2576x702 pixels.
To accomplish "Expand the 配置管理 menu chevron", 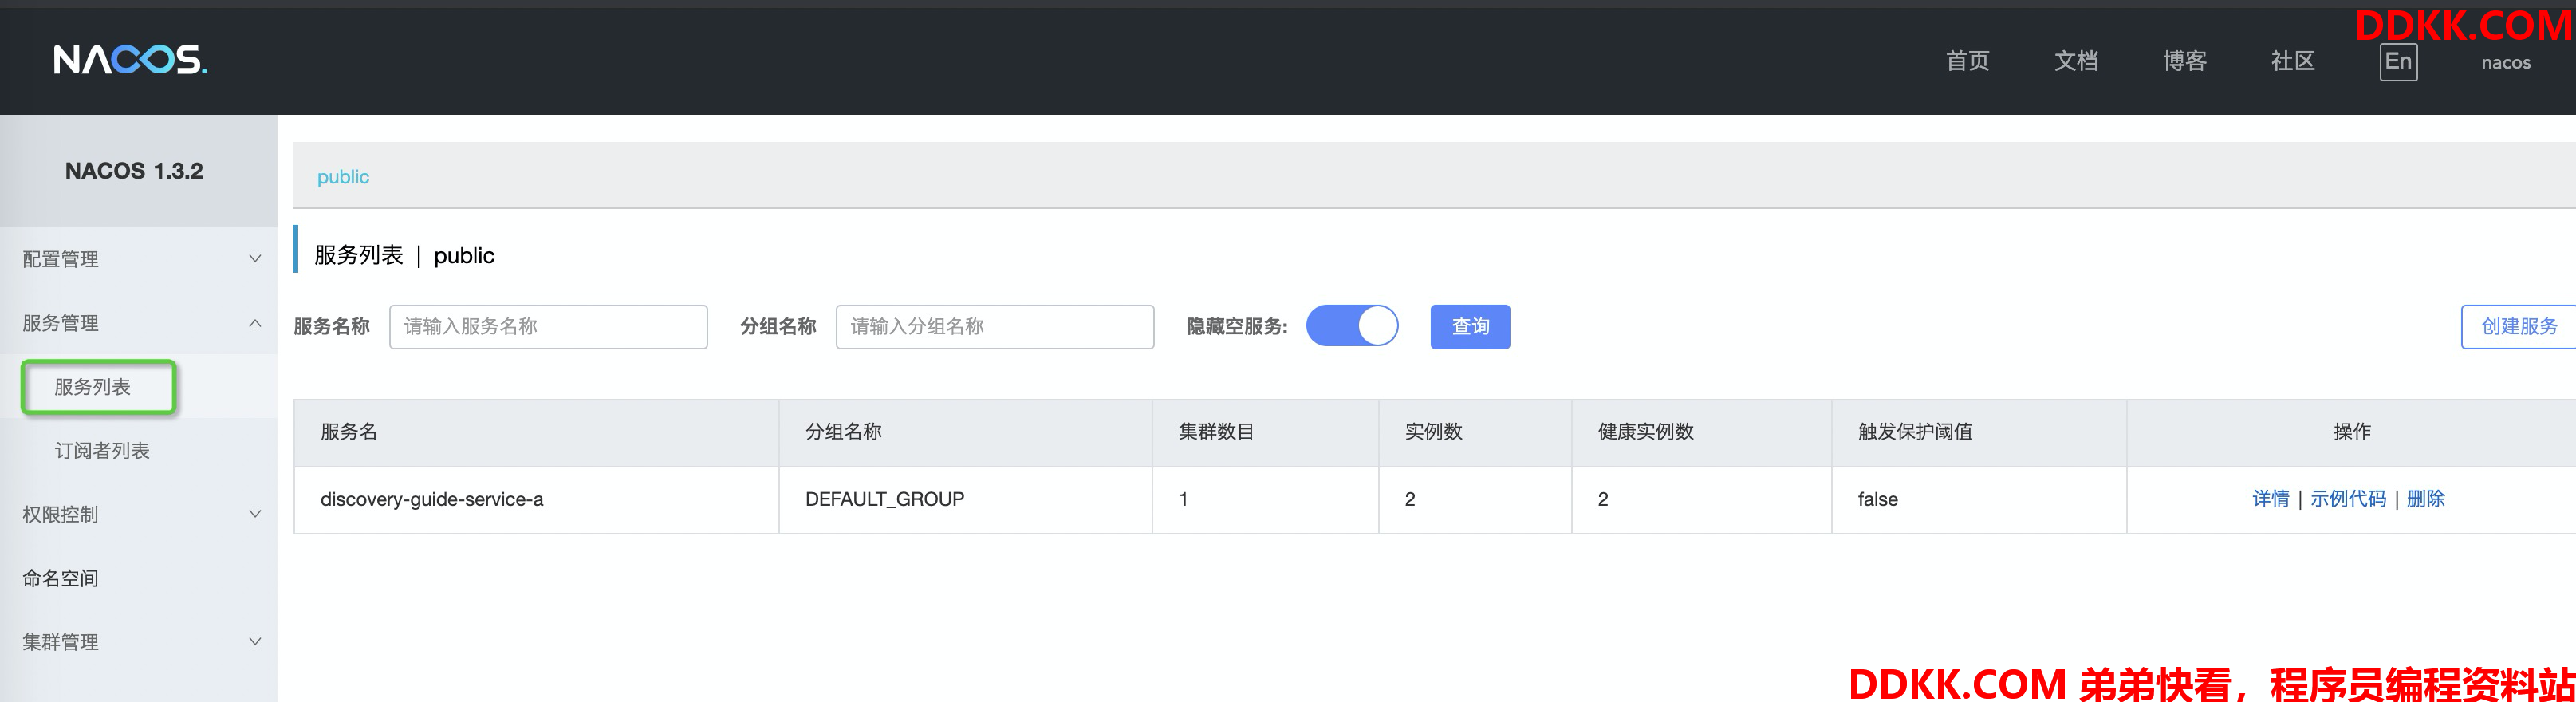I will (x=255, y=259).
